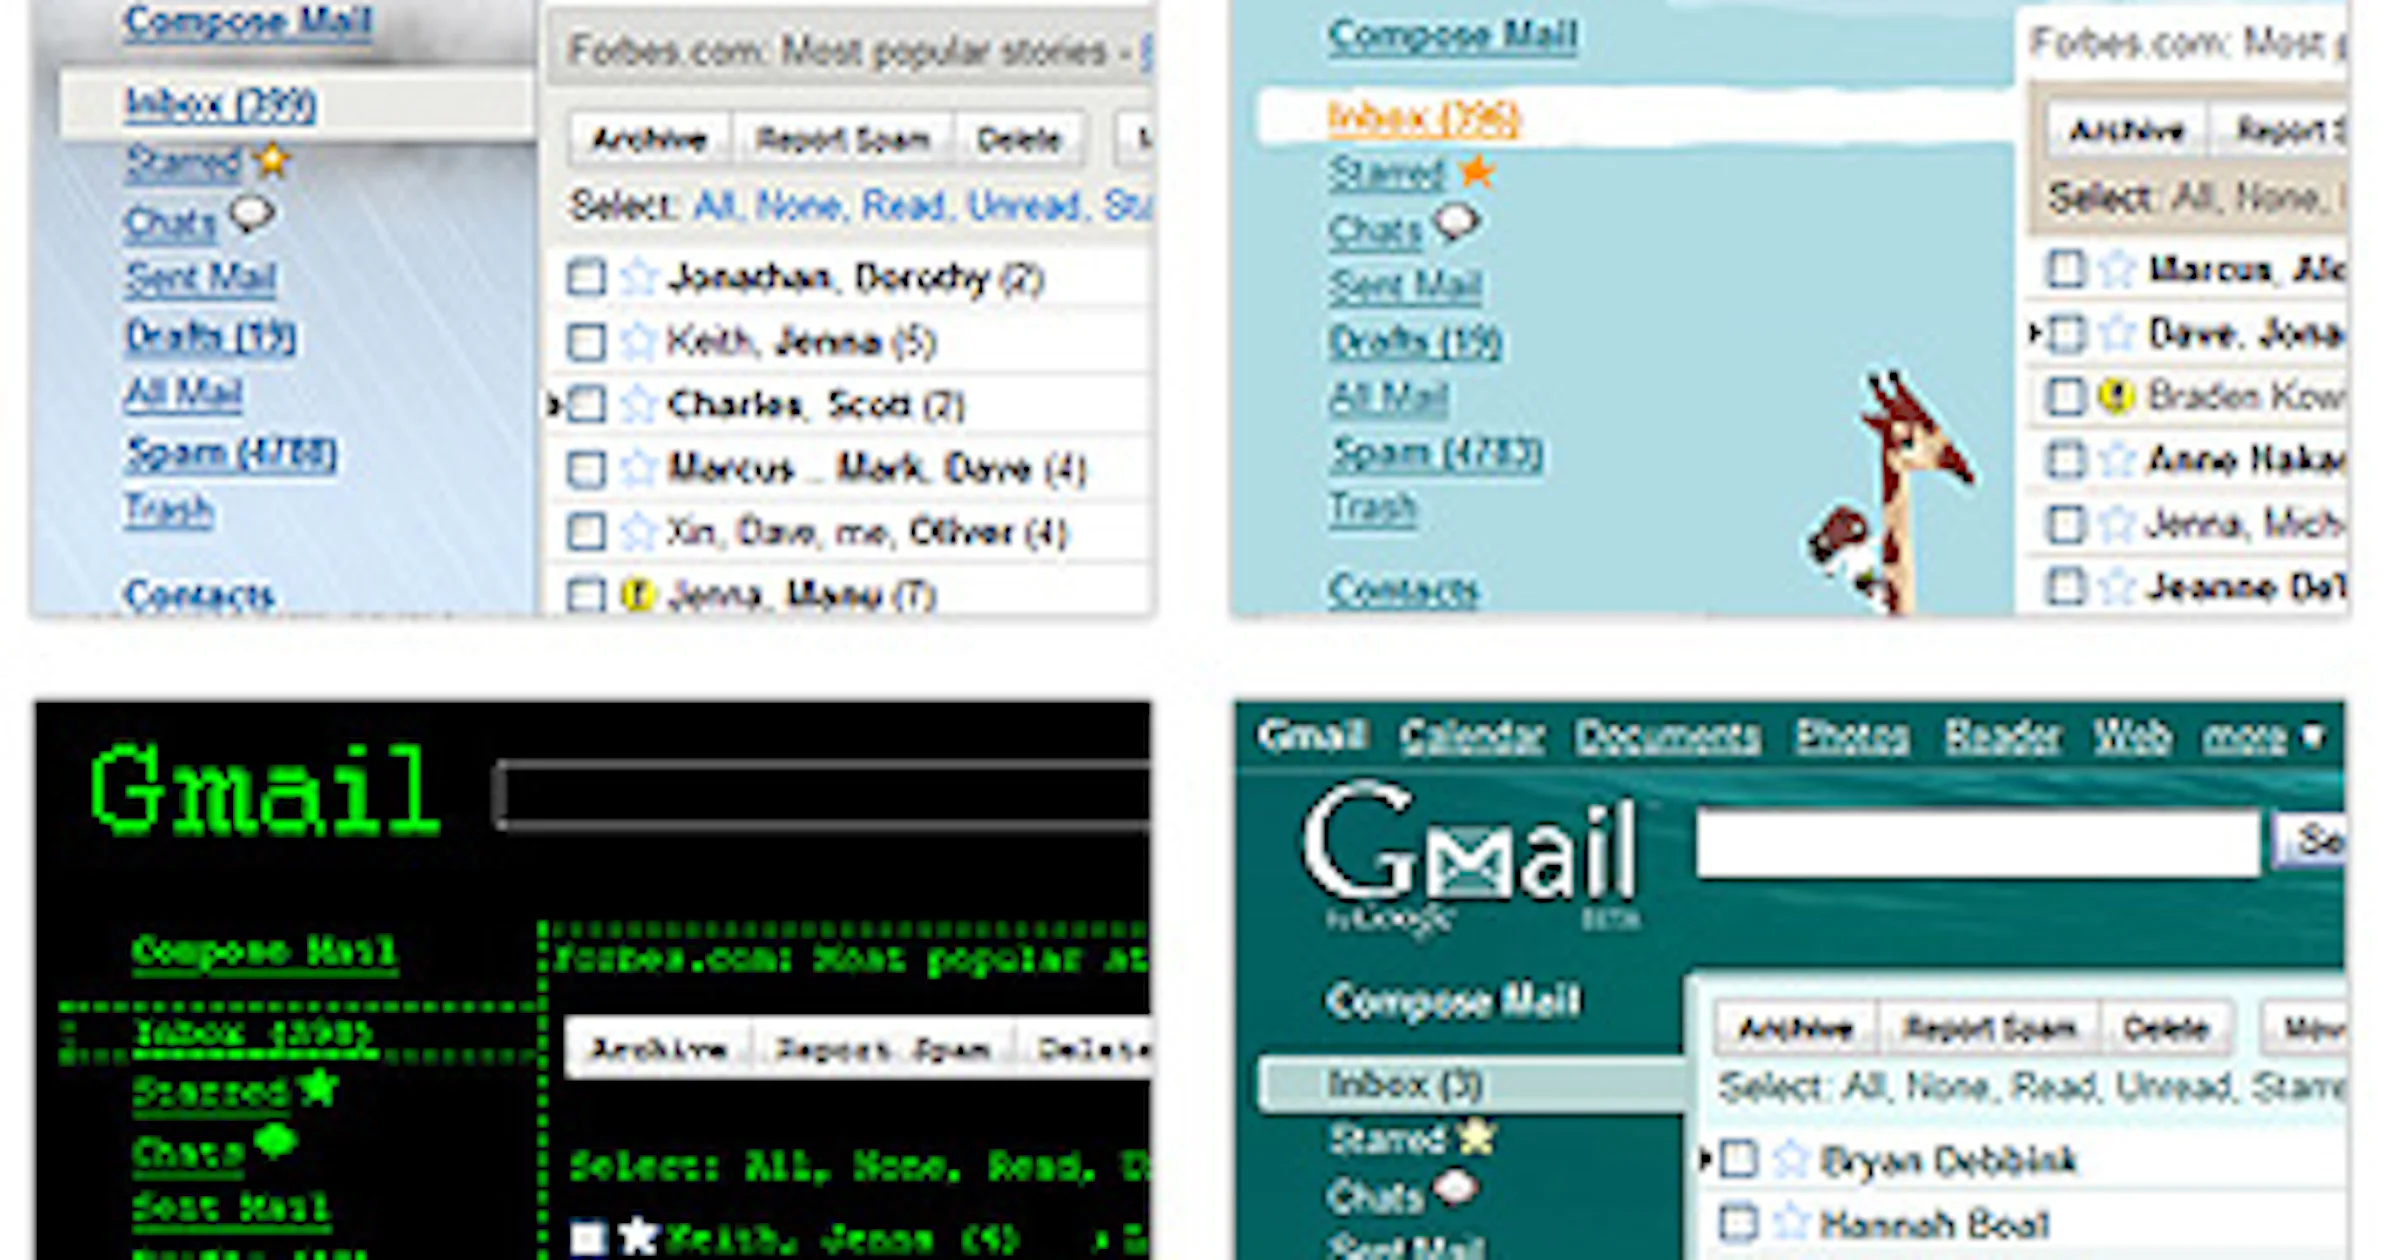This screenshot has height=1260, width=2400.
Task: Open the more dropdown in teal theme
Action: coord(2262,737)
